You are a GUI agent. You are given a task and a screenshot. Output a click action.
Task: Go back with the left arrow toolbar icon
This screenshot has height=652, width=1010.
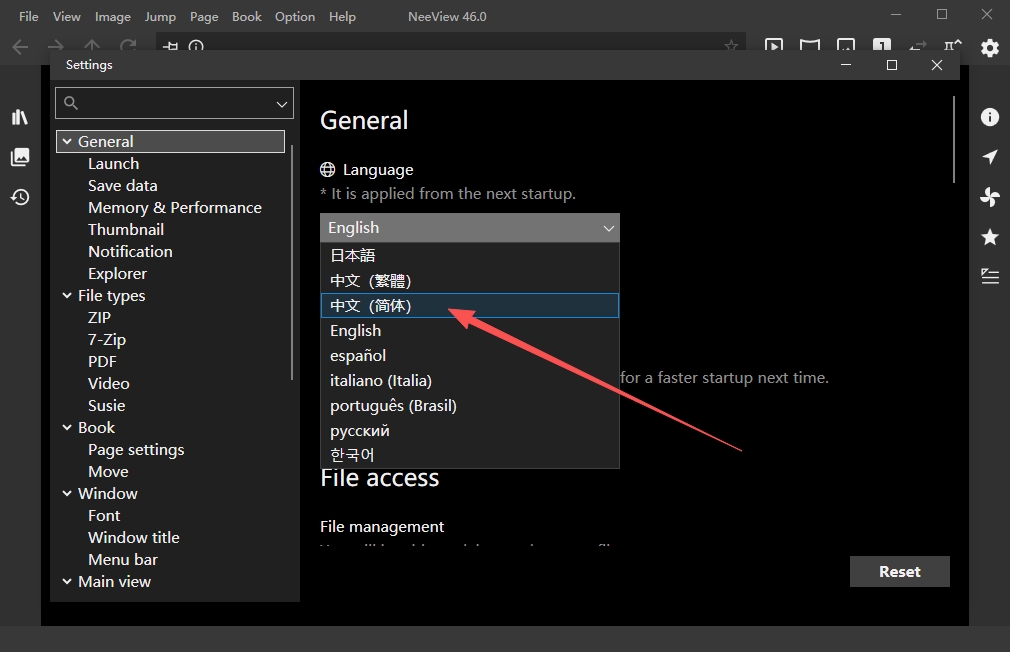[20, 46]
